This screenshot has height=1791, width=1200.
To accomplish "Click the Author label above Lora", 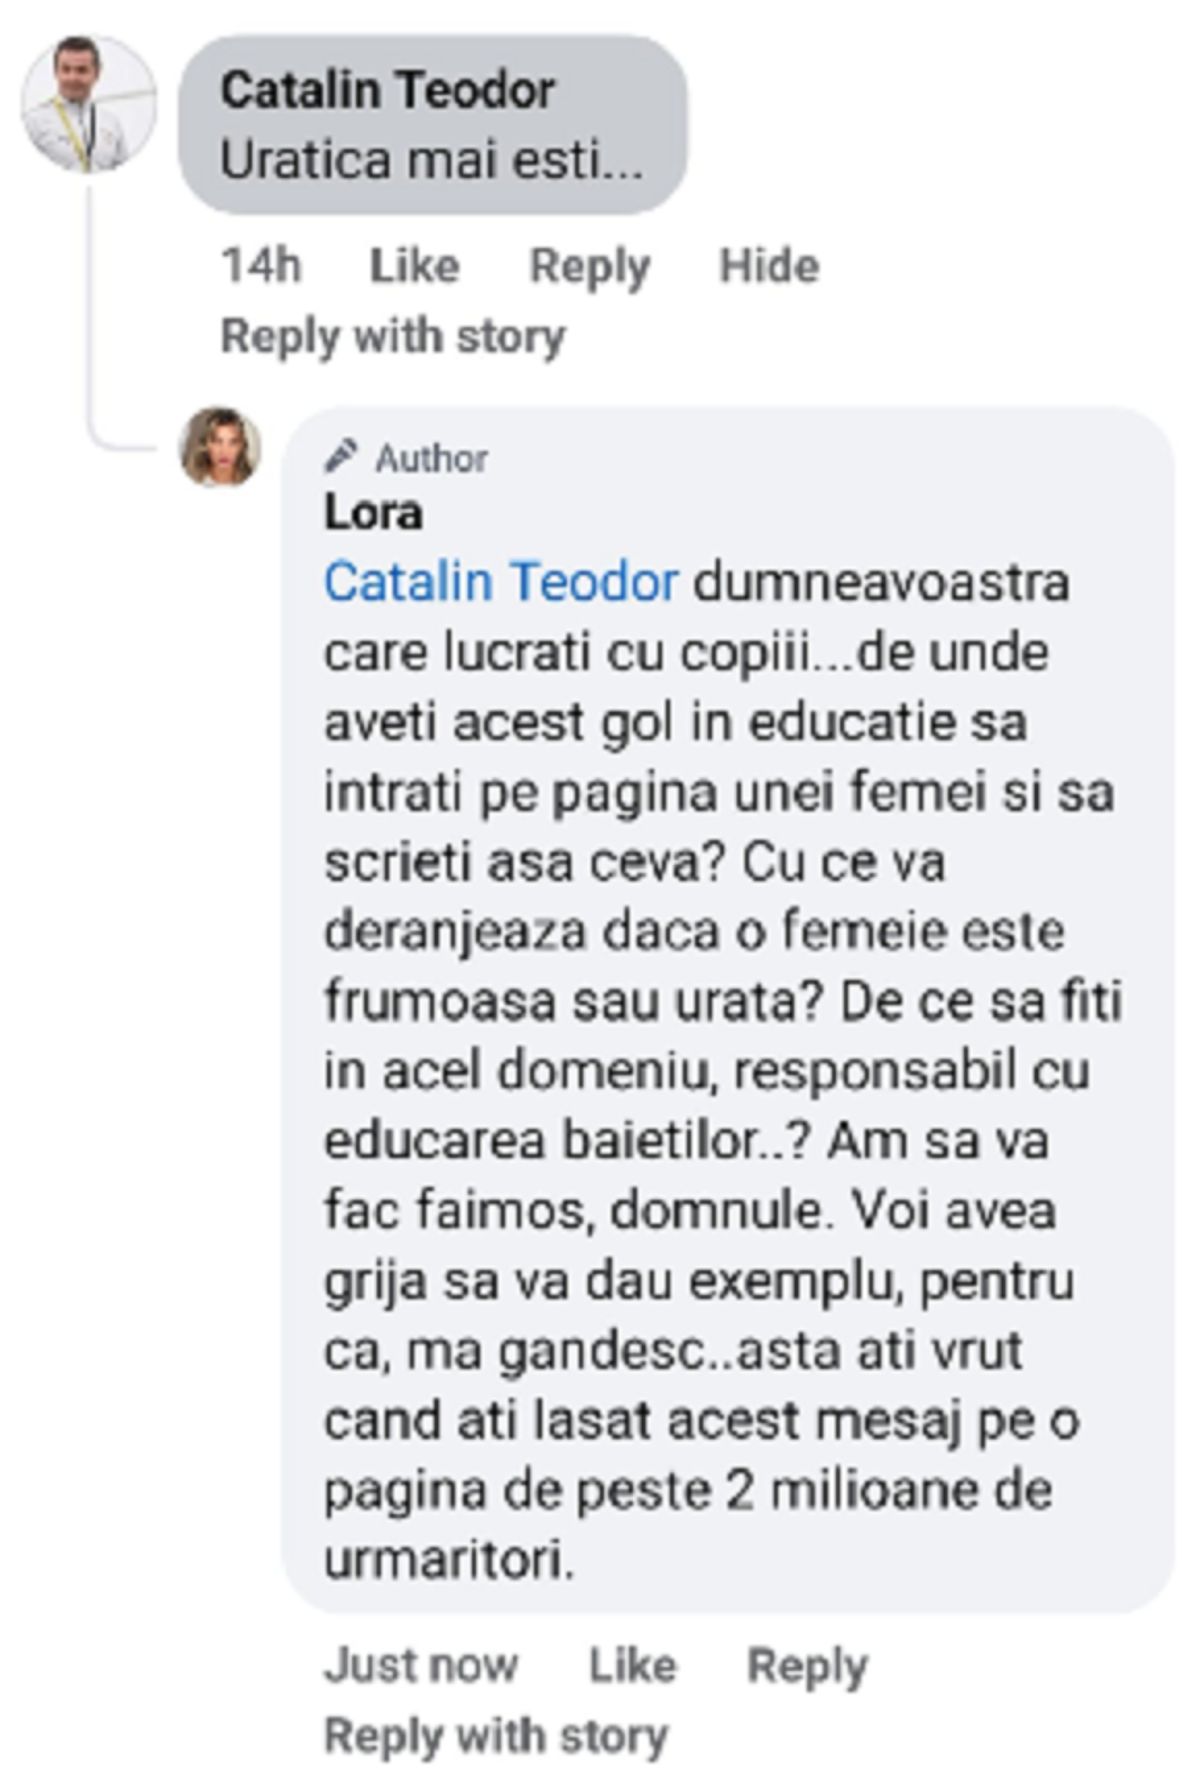I will [x=431, y=458].
